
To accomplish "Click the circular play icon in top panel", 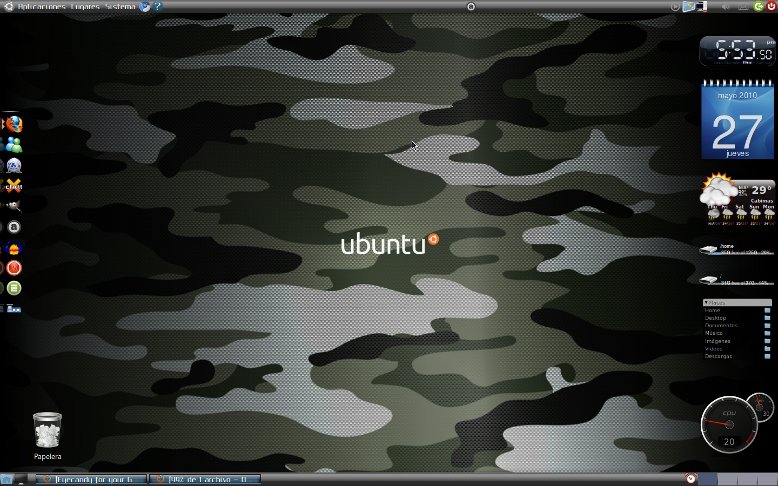I will [x=675, y=6].
